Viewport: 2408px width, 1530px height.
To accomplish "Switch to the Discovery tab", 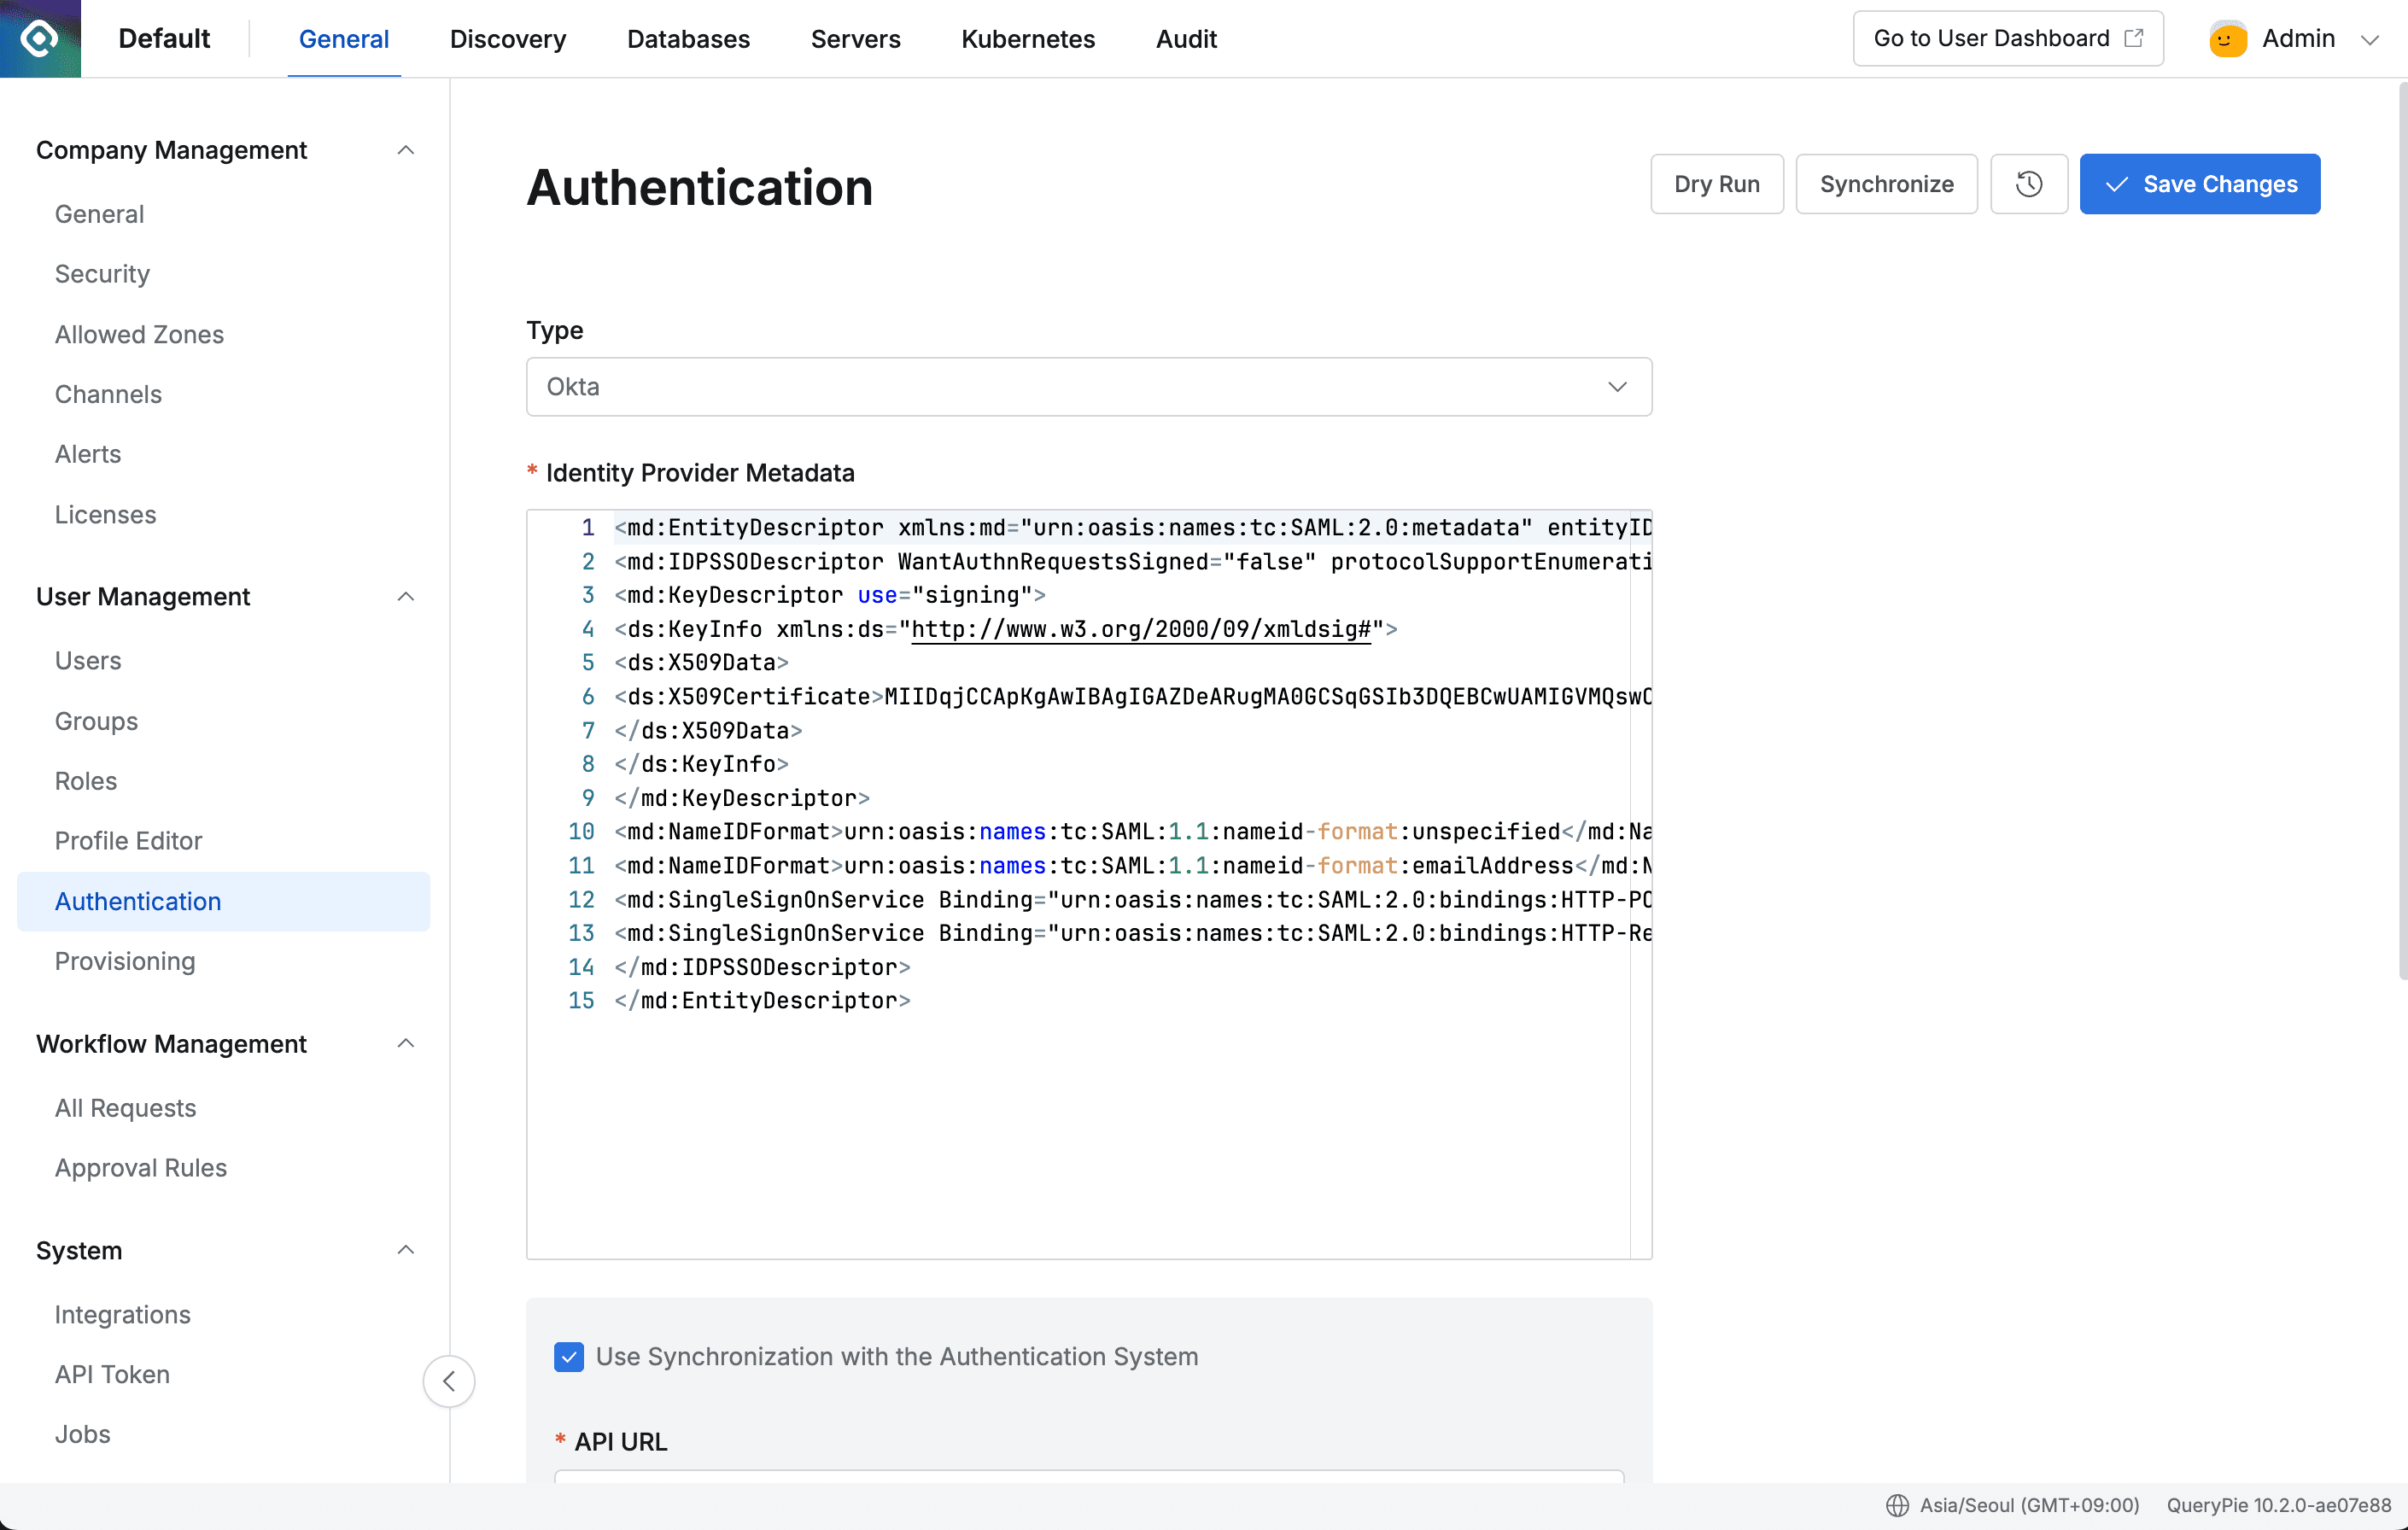I will click(x=507, y=39).
